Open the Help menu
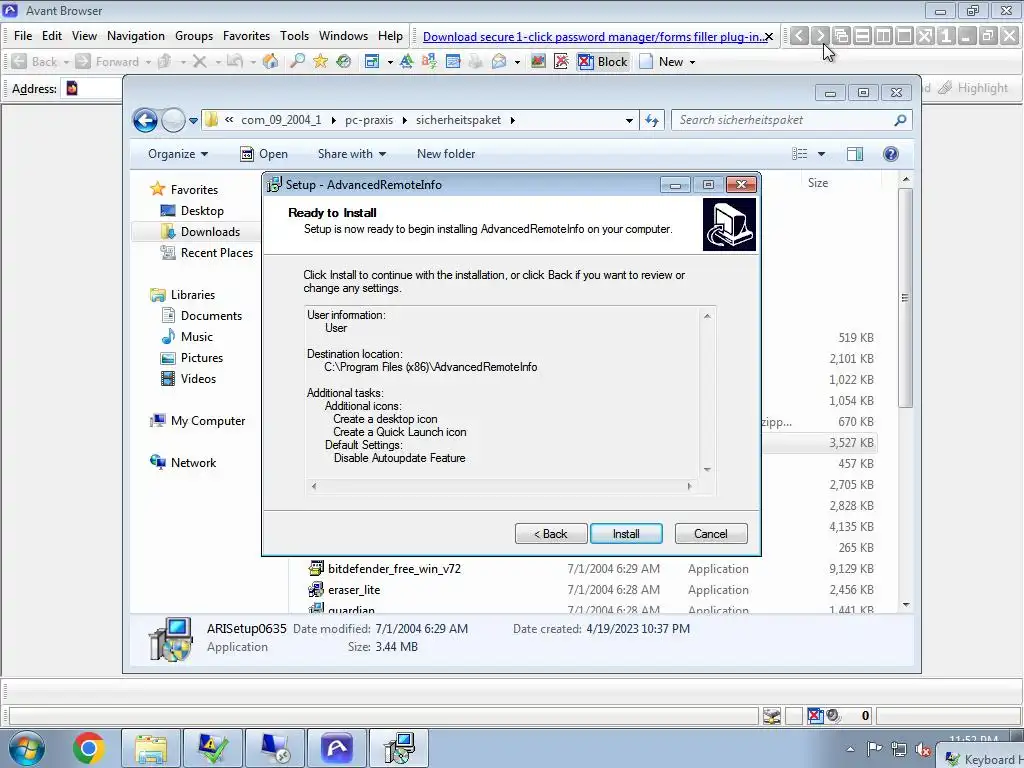The image size is (1024, 768). [391, 36]
